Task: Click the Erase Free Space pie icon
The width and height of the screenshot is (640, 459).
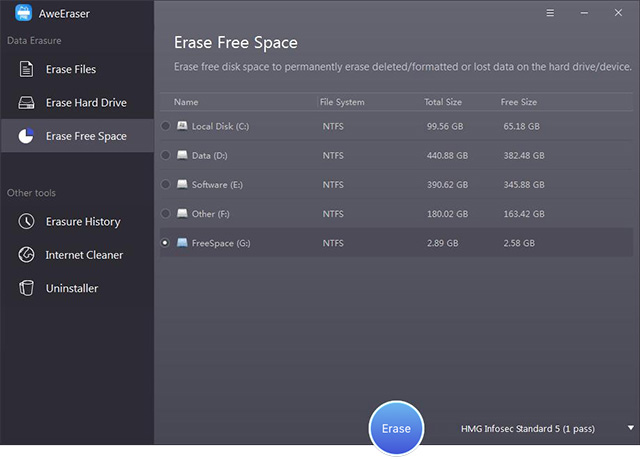Action: click(26, 136)
